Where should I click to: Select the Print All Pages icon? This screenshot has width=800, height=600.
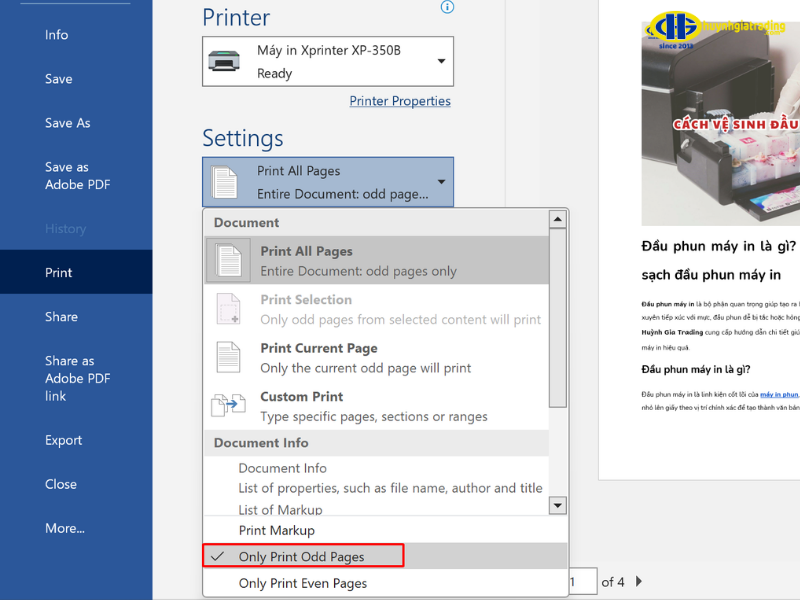click(x=229, y=260)
